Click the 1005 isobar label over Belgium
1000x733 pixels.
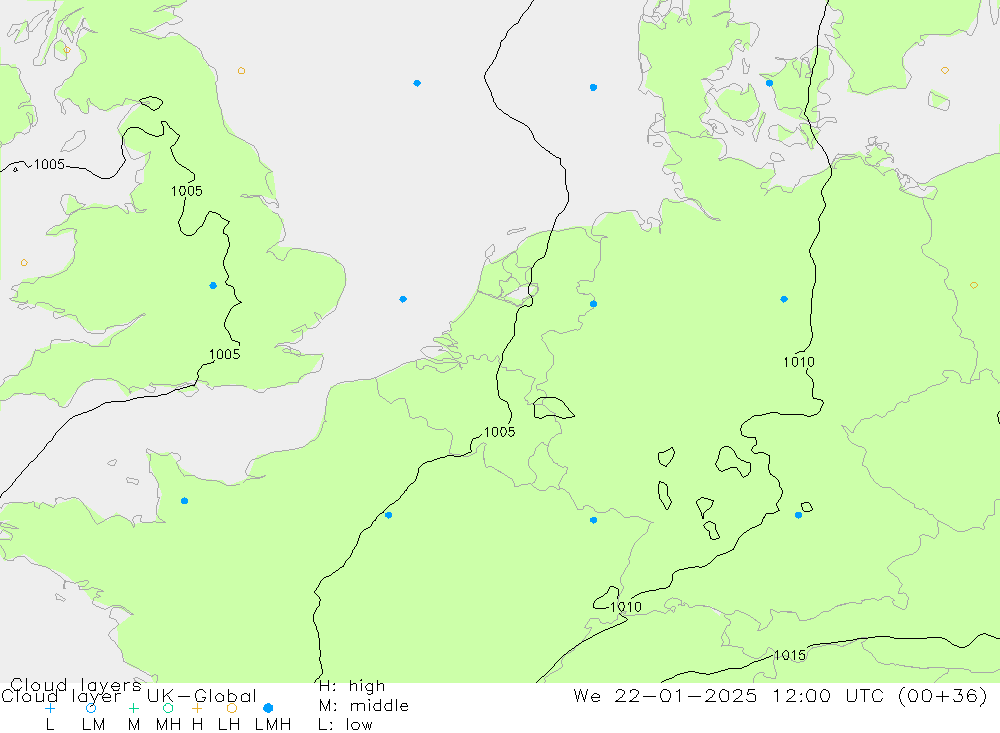[499, 432]
